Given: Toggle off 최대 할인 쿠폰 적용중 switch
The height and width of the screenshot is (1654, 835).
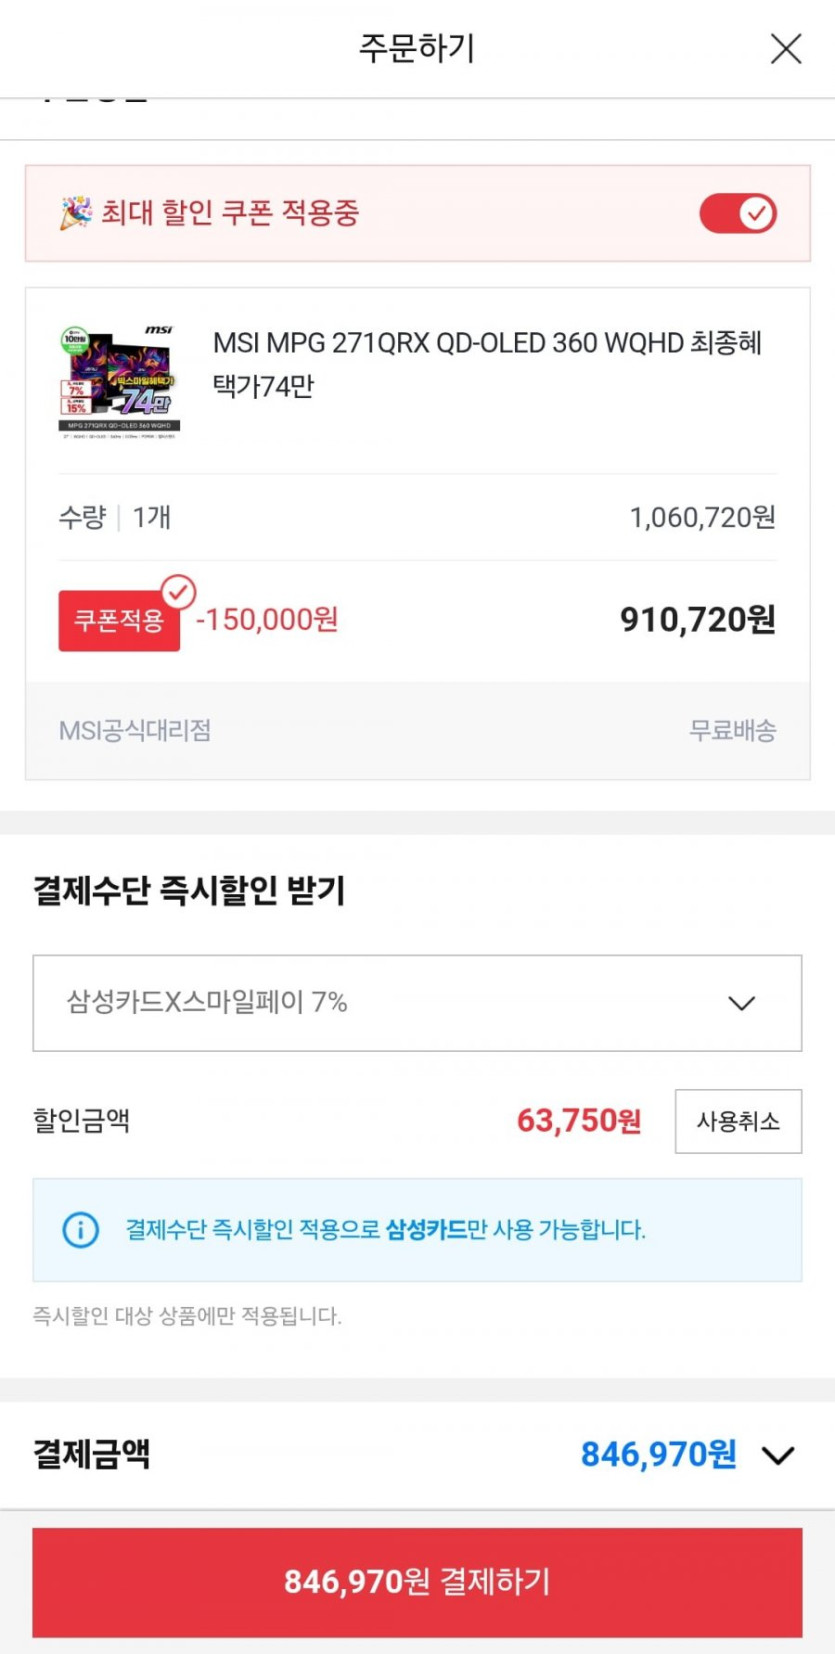Looking at the screenshot, I should click(x=738, y=213).
